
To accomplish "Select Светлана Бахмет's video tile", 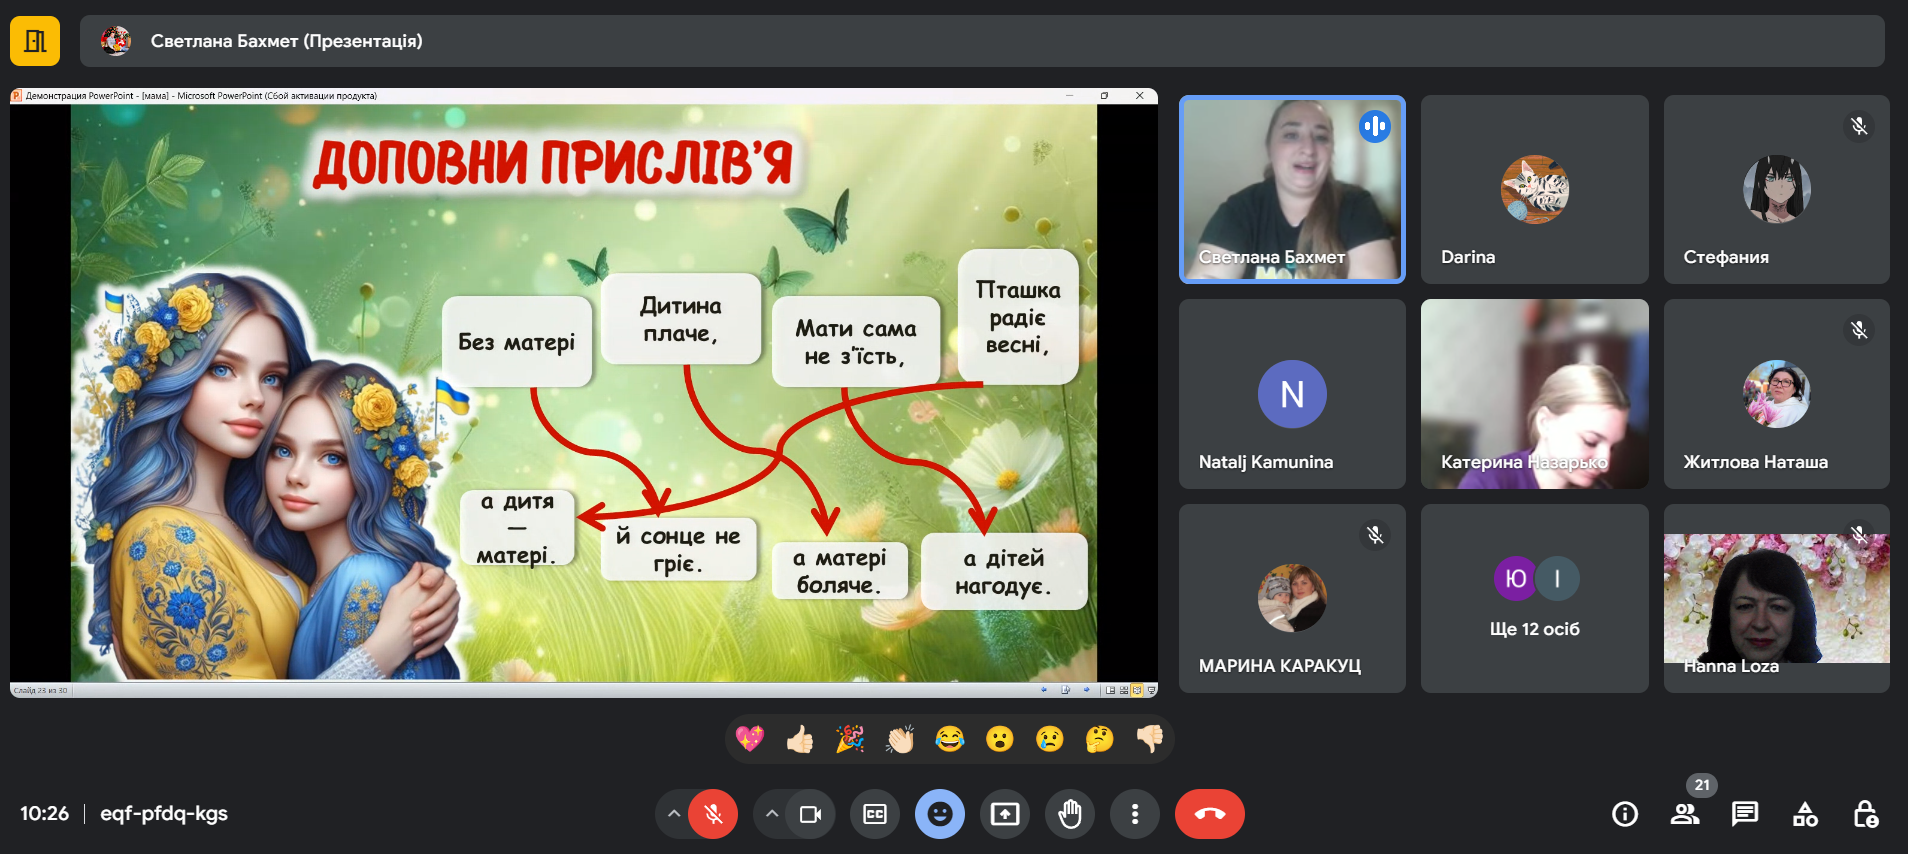I will (x=1292, y=189).
